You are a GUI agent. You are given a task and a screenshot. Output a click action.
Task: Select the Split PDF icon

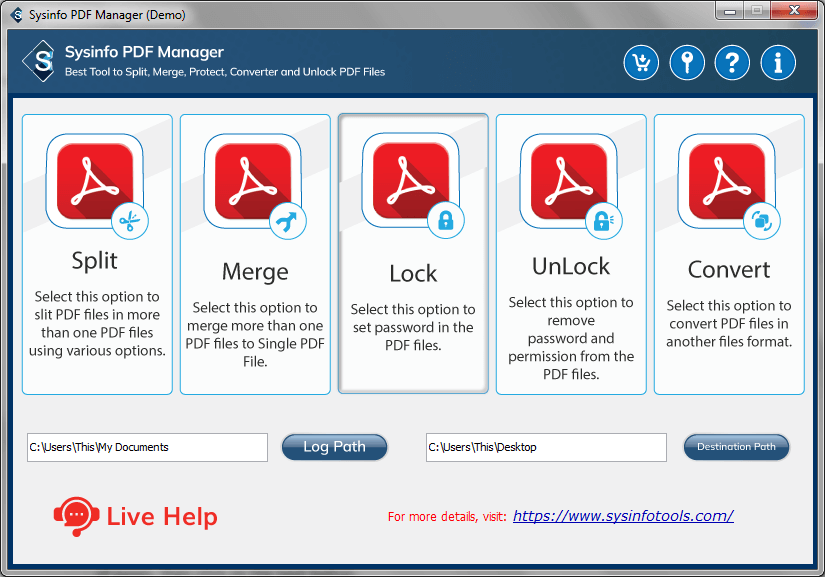[96, 183]
